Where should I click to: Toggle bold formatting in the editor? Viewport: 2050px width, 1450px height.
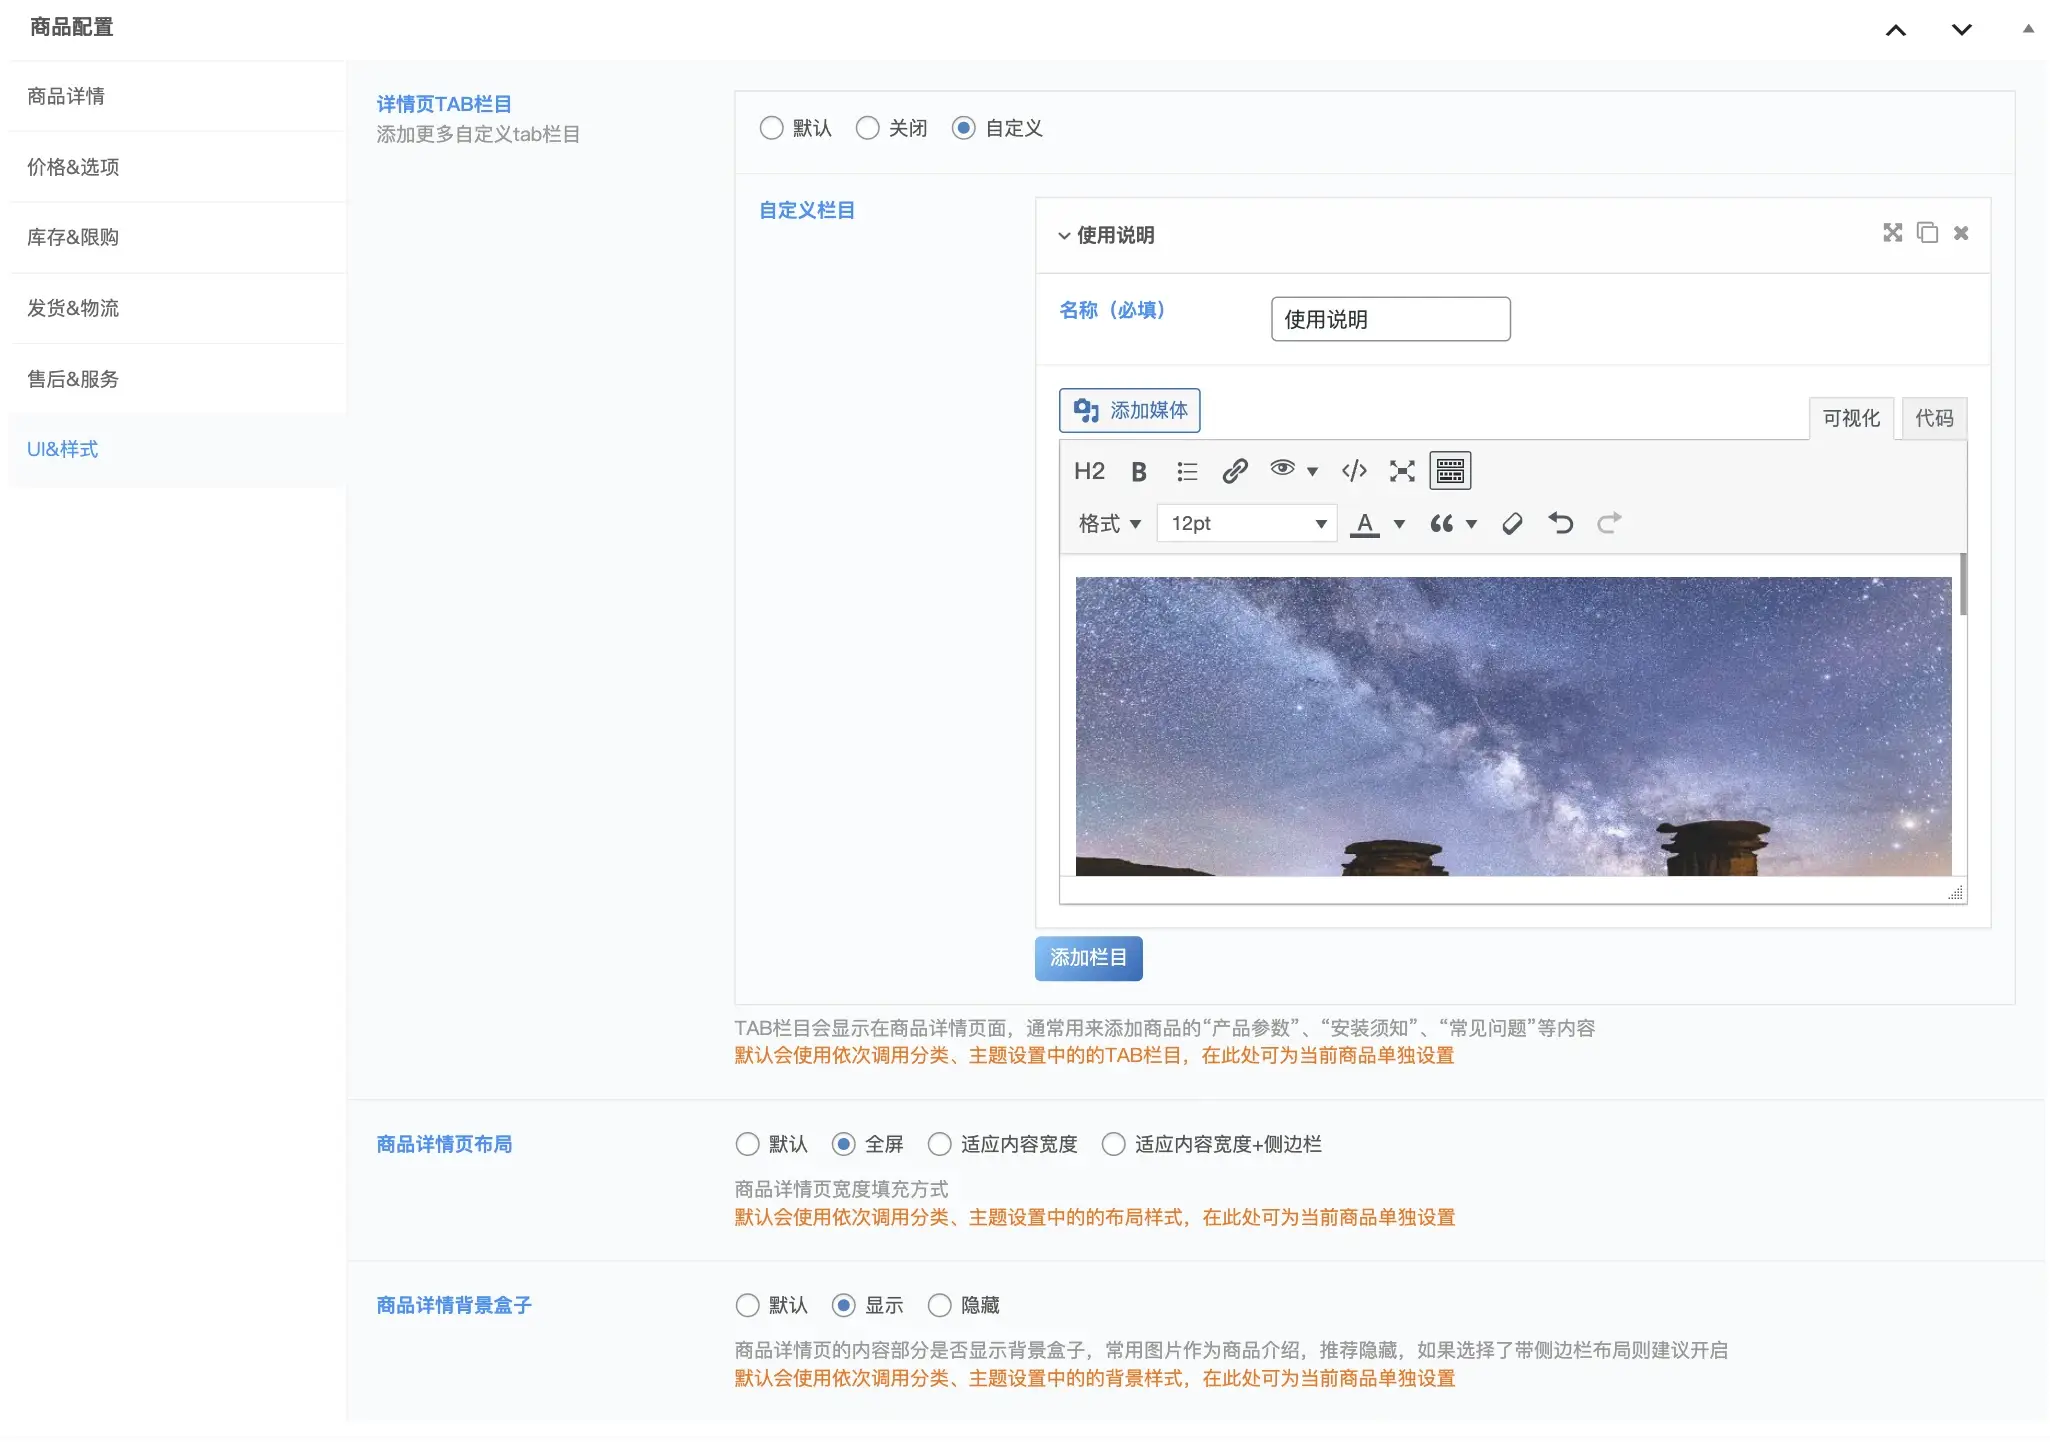[1137, 470]
